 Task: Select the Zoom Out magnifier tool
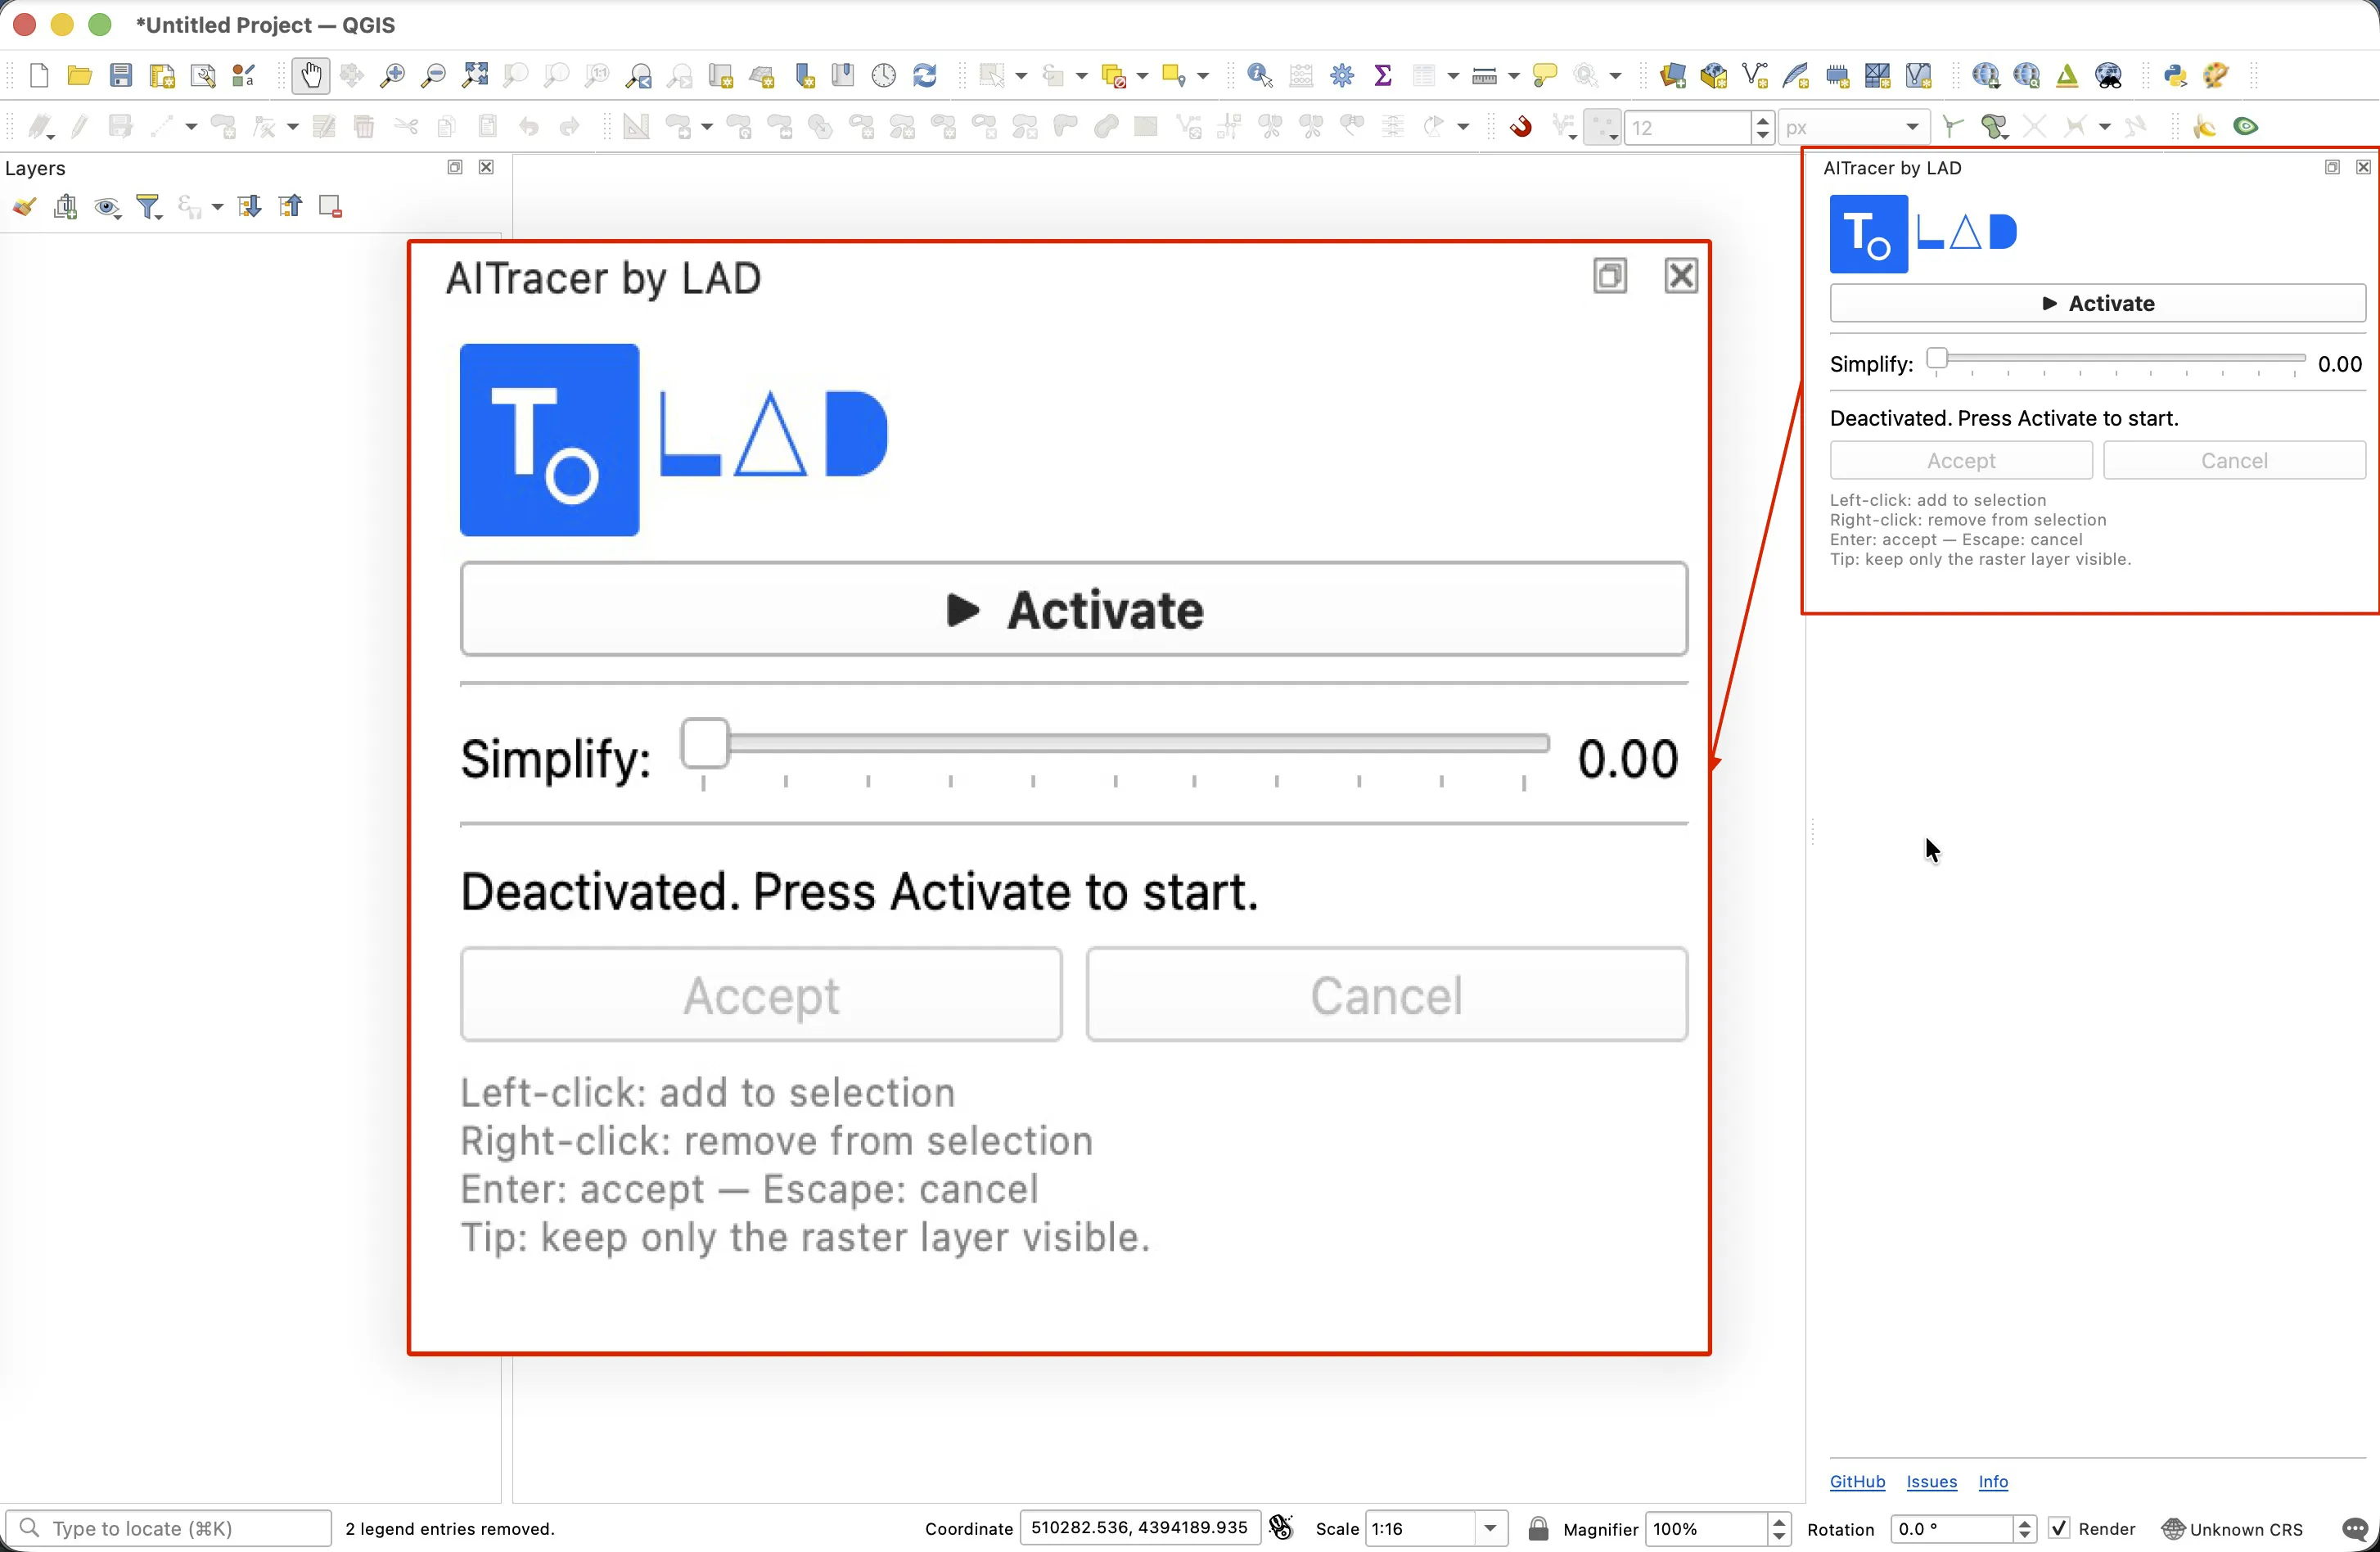click(x=434, y=75)
